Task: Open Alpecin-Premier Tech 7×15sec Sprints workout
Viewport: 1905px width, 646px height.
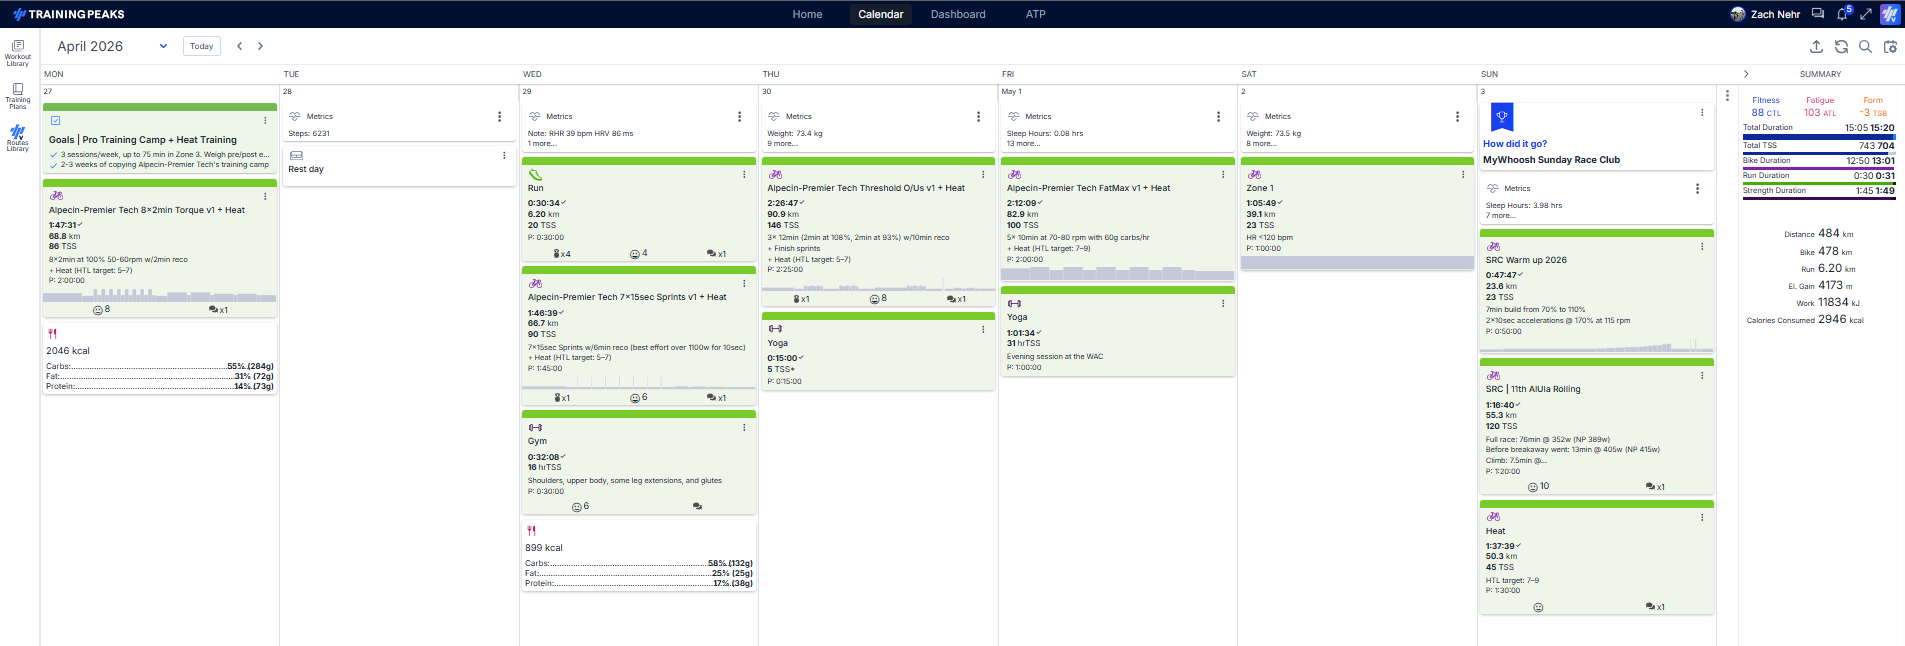Action: pos(627,297)
